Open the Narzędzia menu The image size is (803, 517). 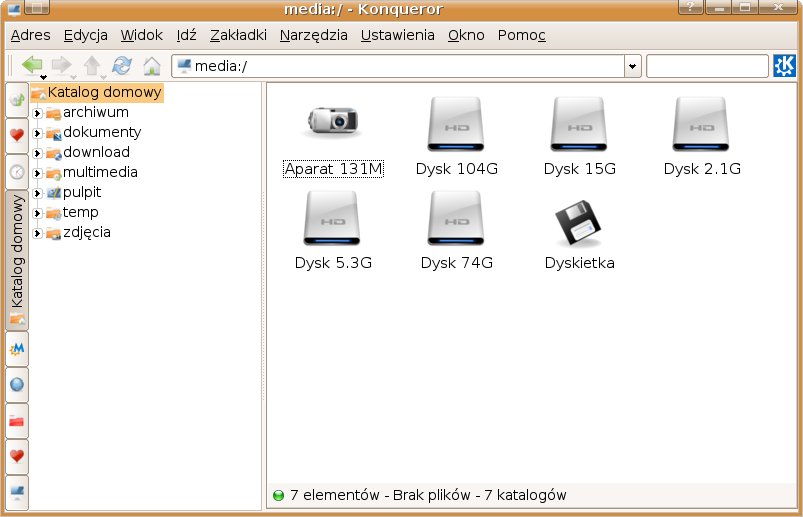point(313,35)
